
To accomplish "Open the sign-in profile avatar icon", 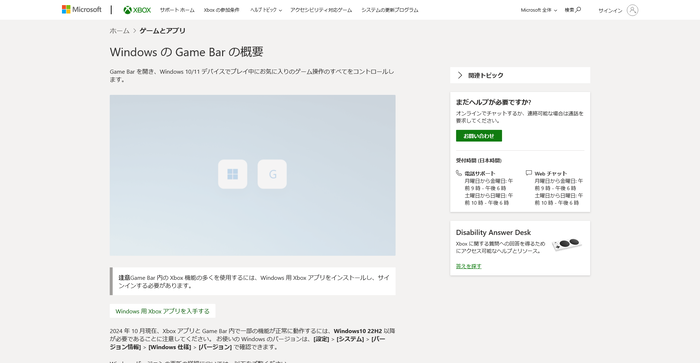I will pyautogui.click(x=632, y=10).
